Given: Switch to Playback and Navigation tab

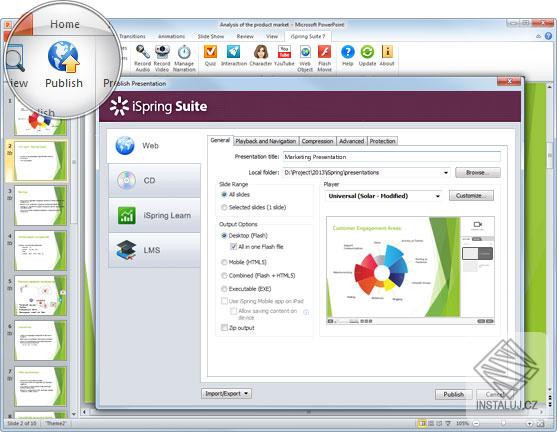Looking at the screenshot, I should pyautogui.click(x=266, y=141).
